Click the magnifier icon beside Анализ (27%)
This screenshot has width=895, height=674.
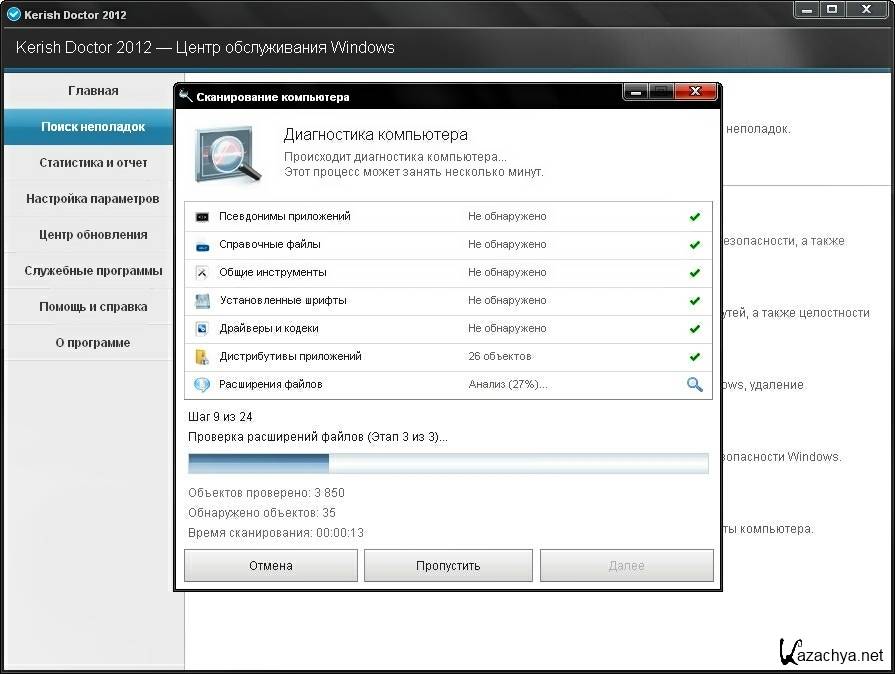point(694,384)
